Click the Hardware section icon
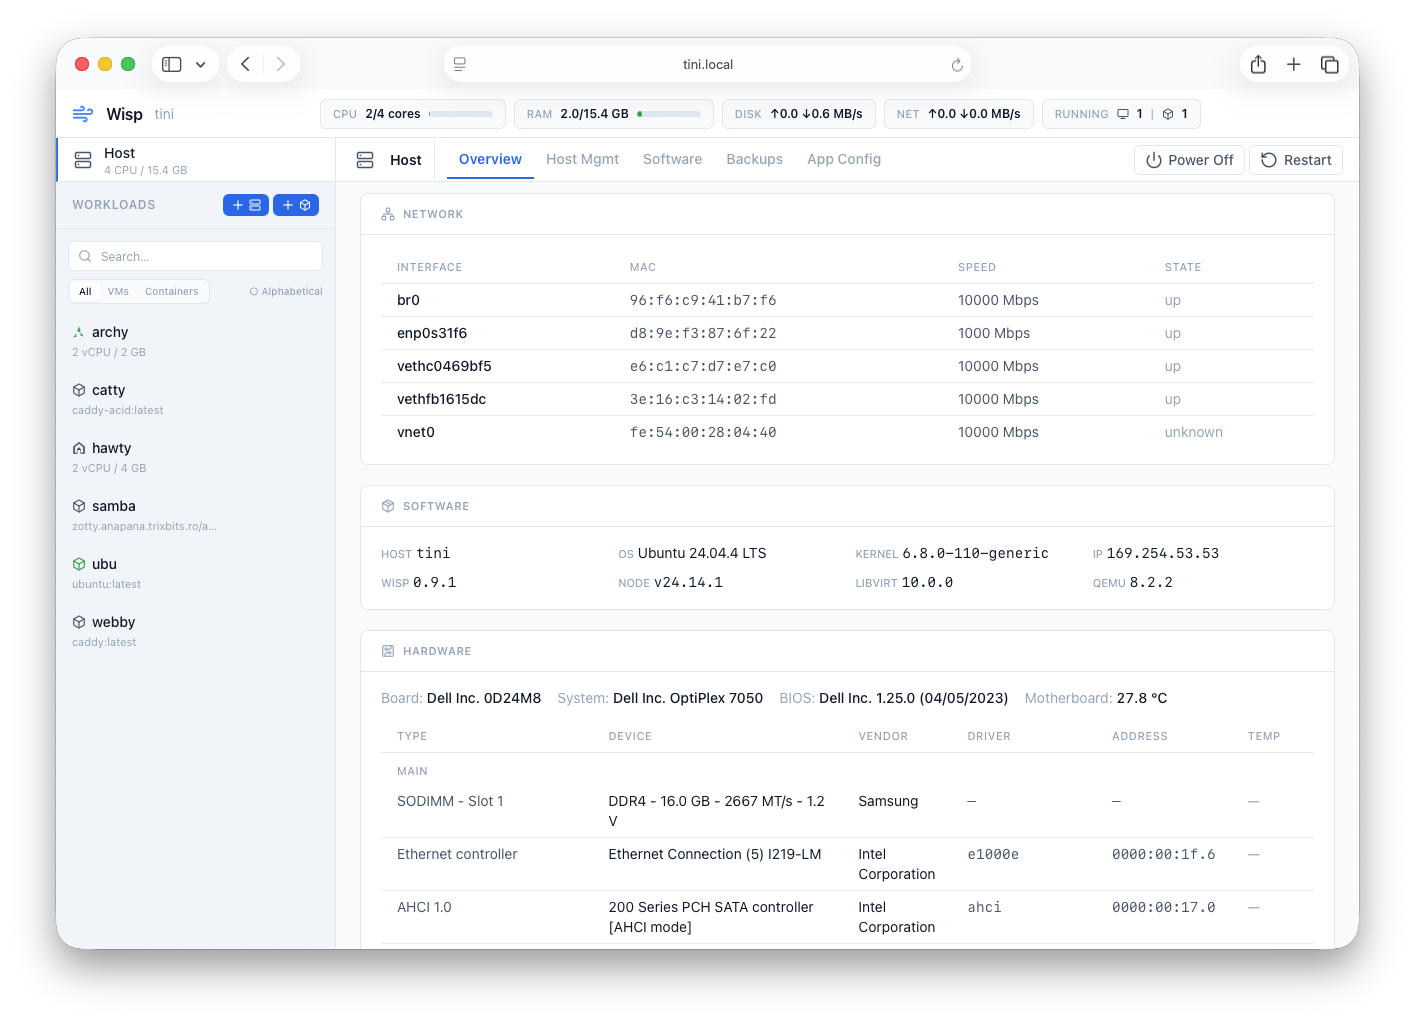The width and height of the screenshot is (1415, 1023). point(388,651)
